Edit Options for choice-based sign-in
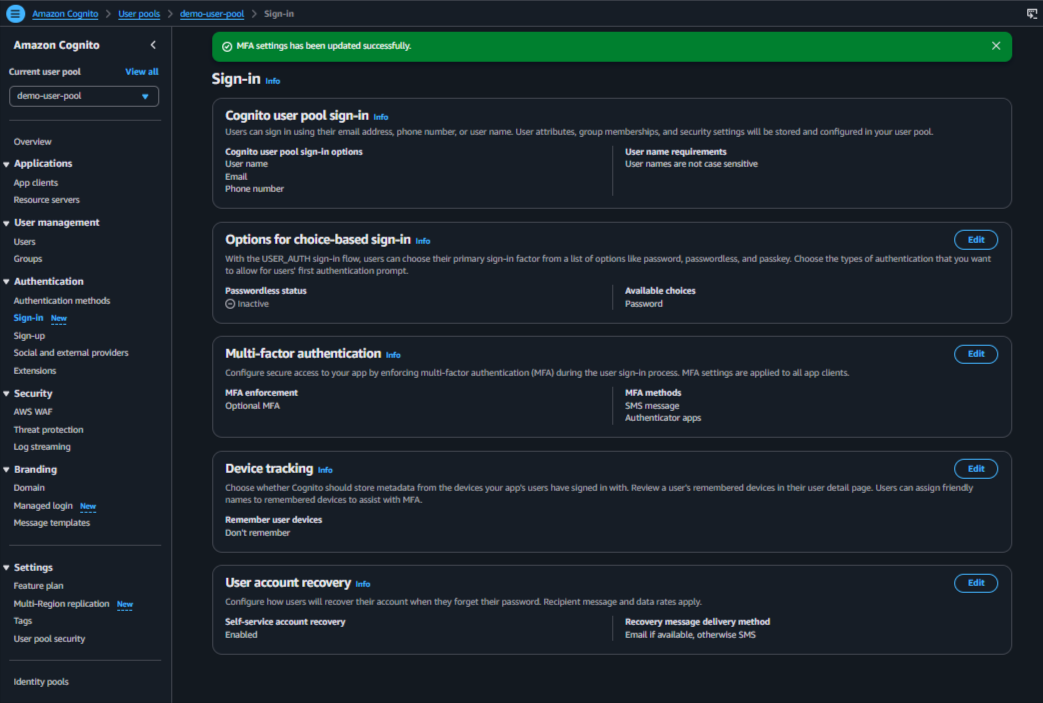This screenshot has width=1043, height=703. pos(976,239)
